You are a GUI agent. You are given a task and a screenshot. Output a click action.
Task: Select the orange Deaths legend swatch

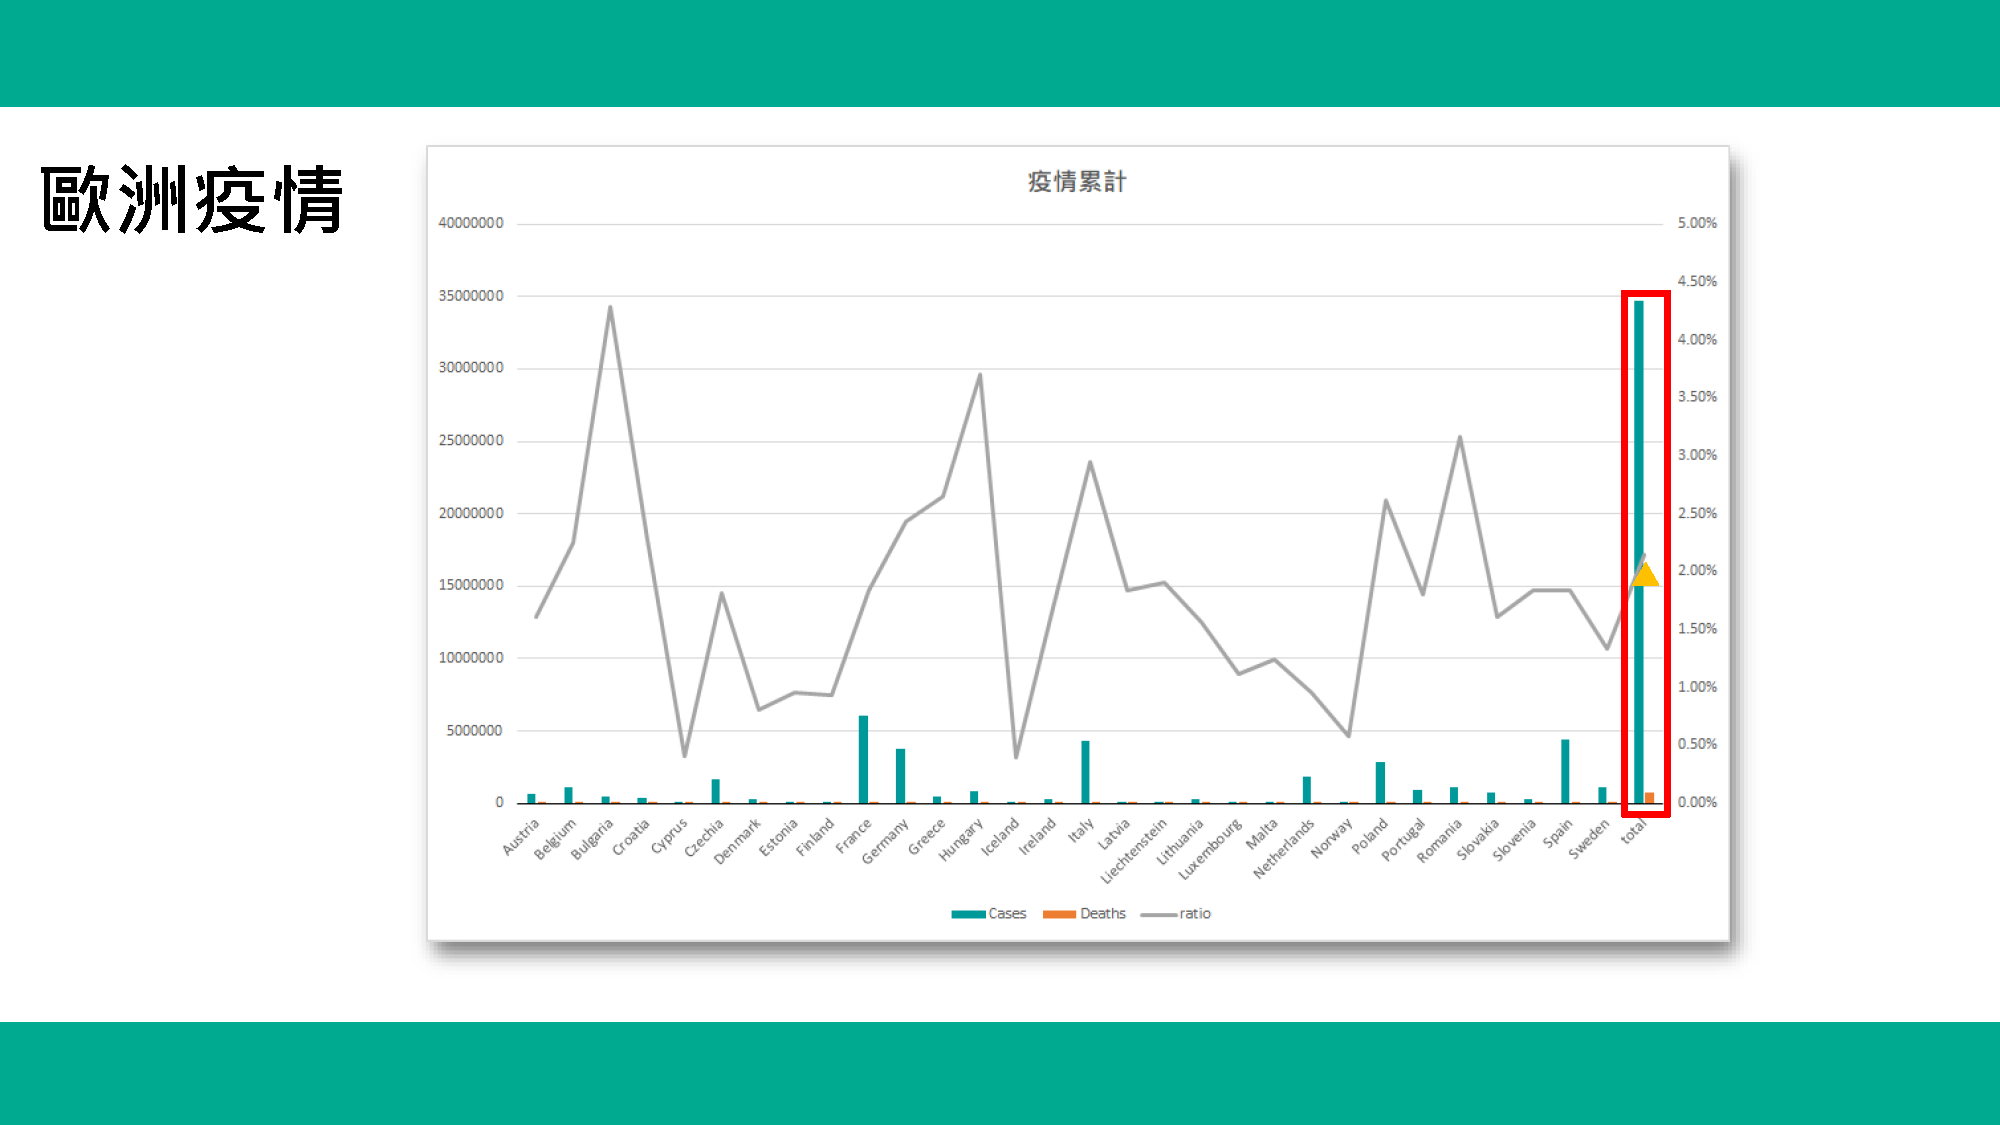(1059, 914)
